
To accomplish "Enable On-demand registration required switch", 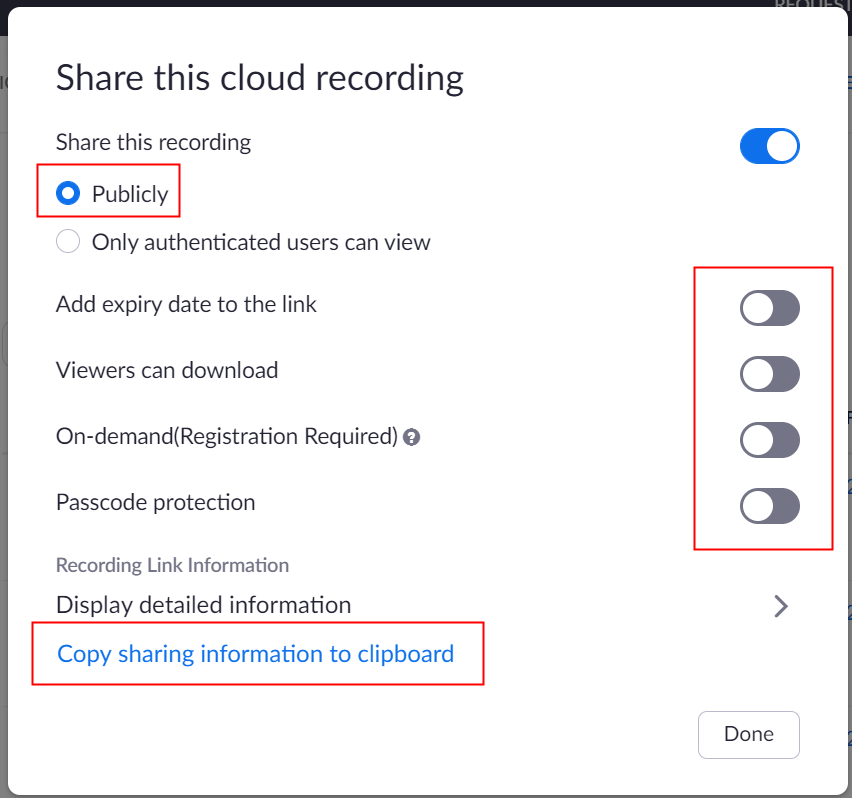I will 769,440.
